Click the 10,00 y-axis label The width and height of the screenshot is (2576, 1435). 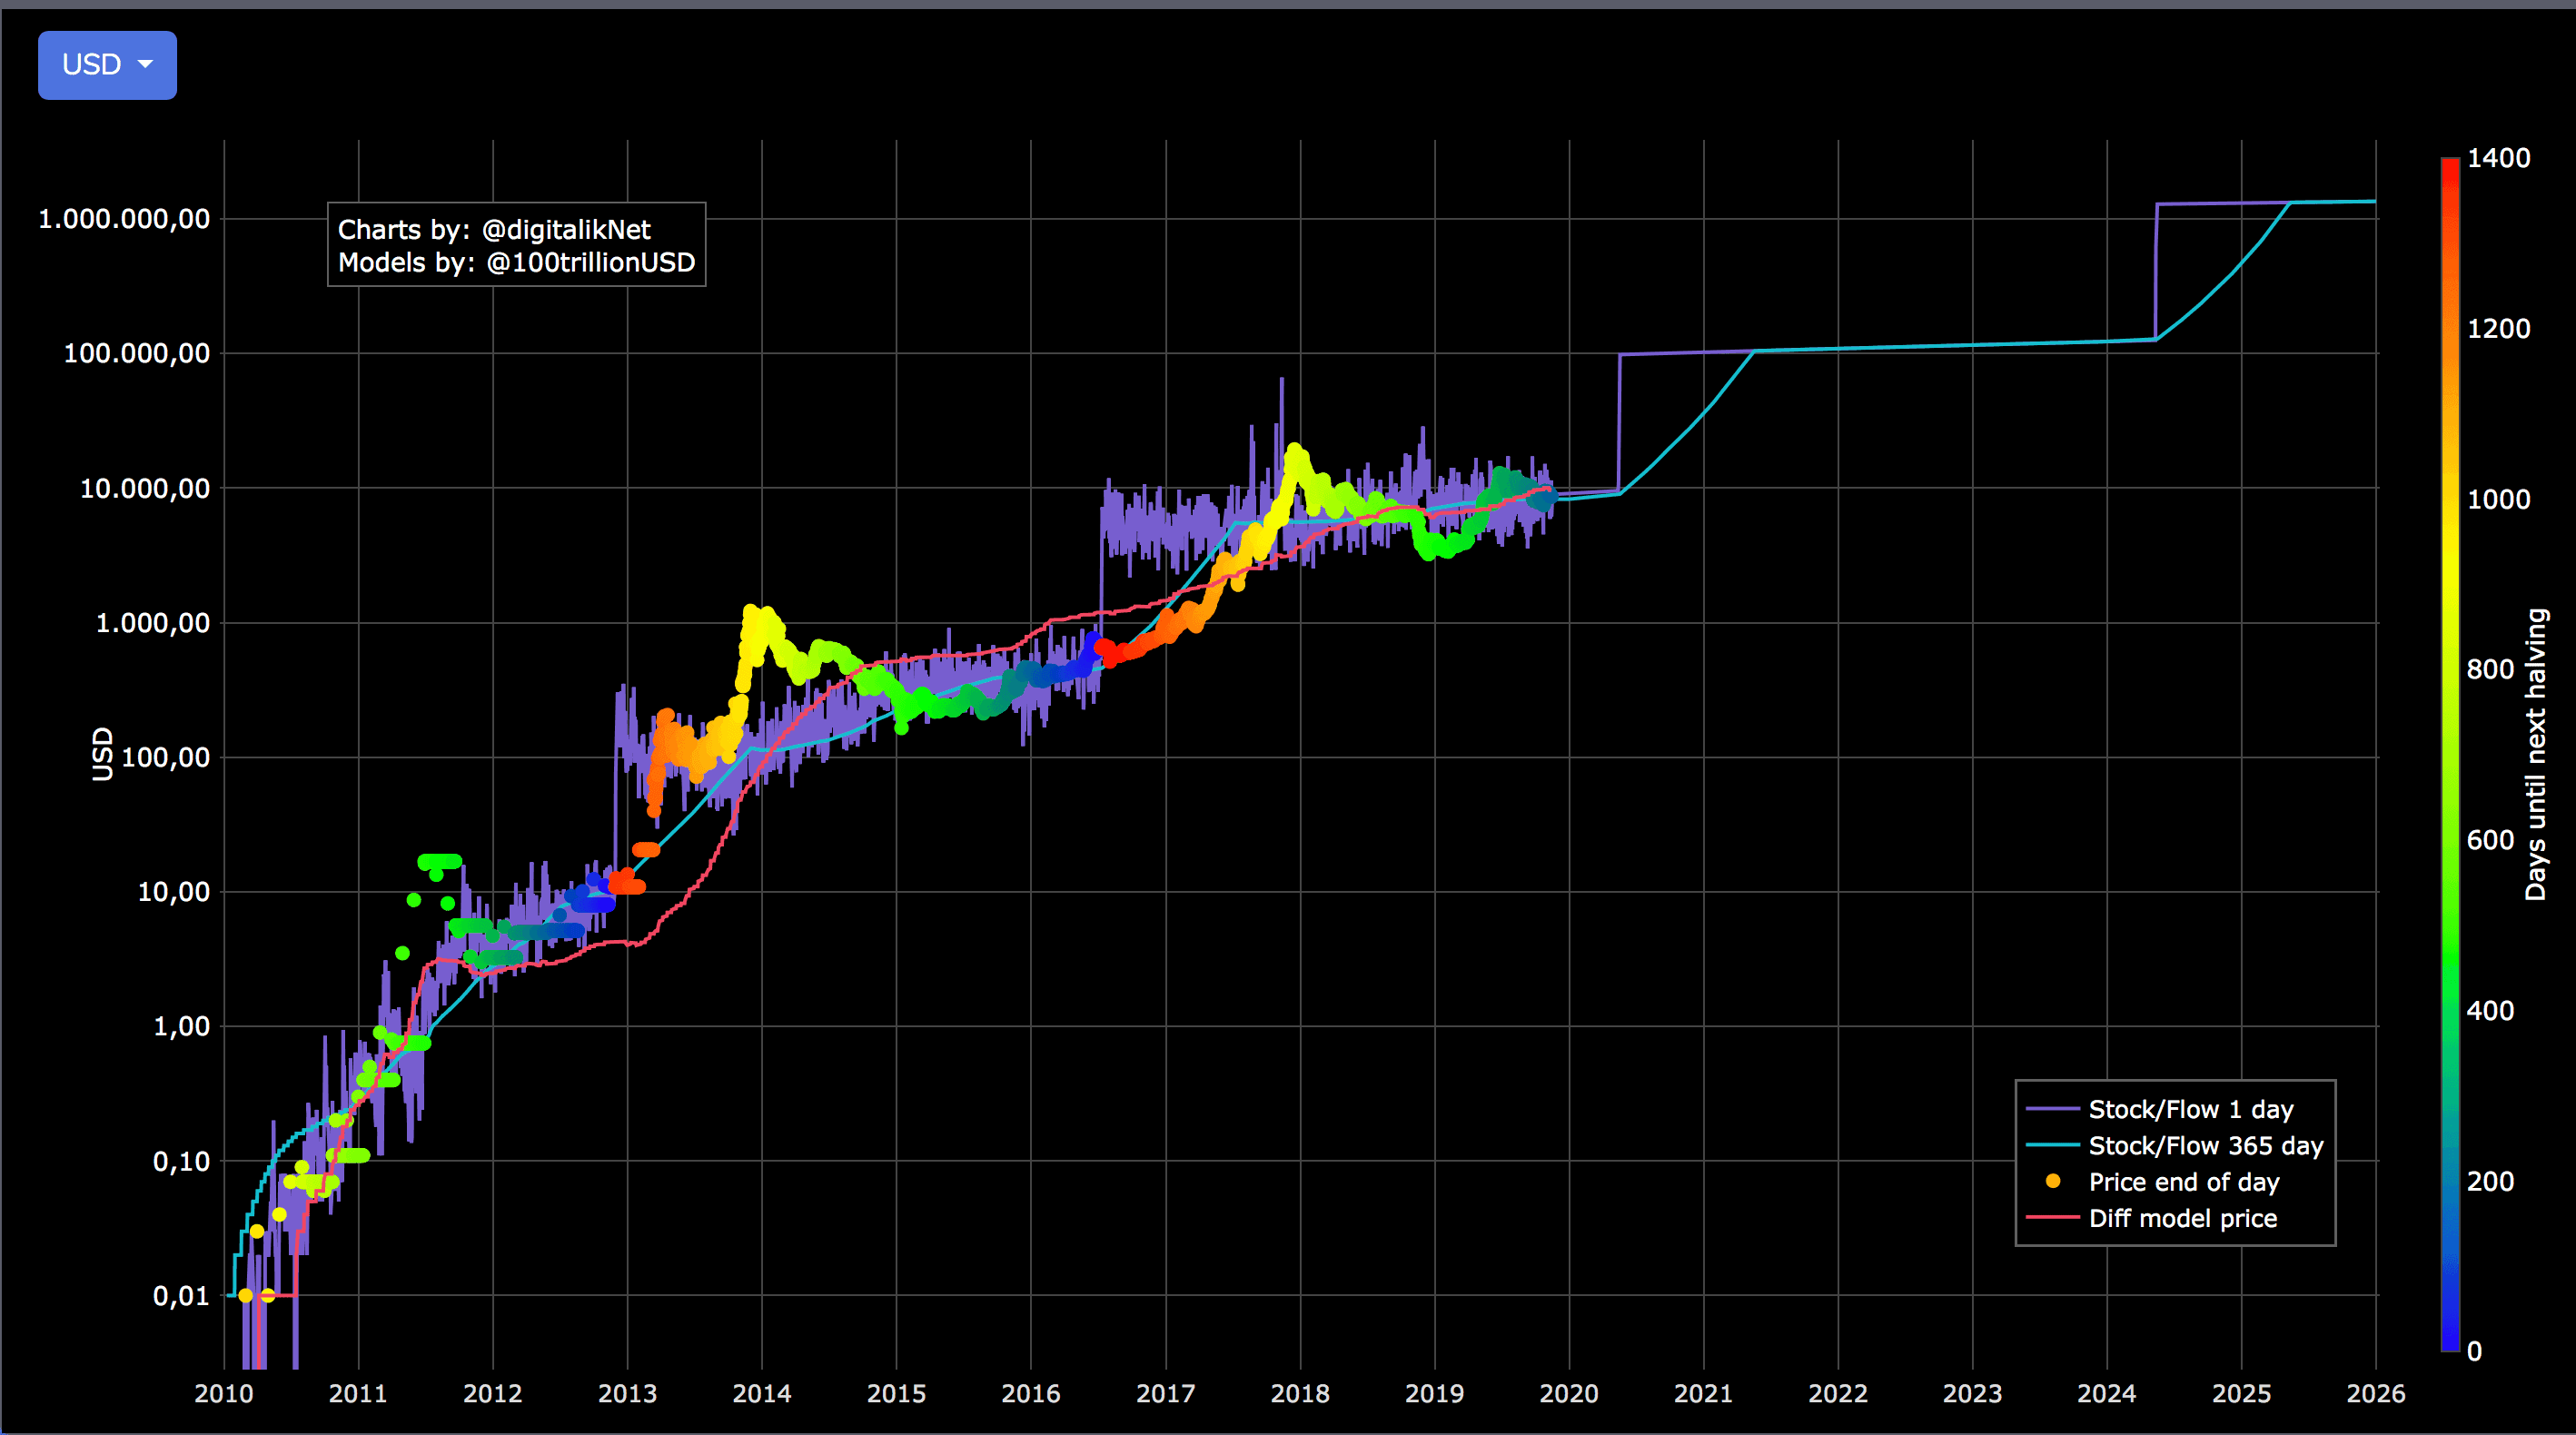point(174,892)
